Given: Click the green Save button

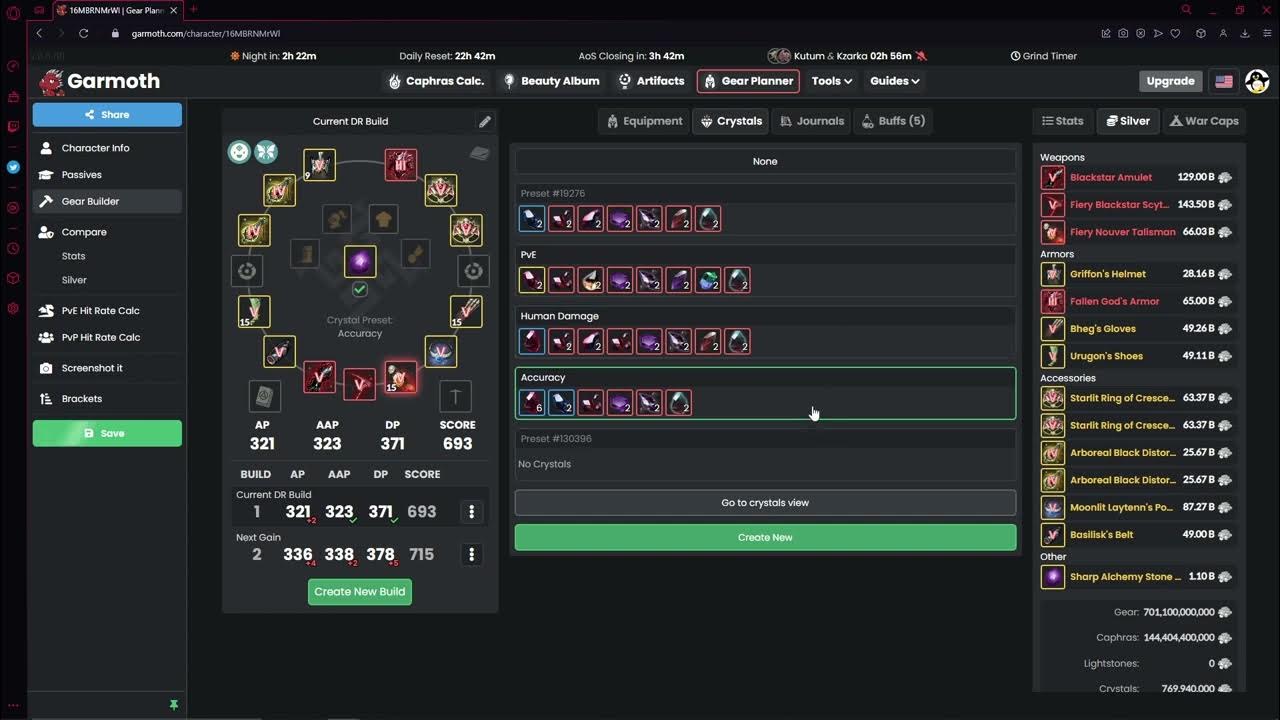Looking at the screenshot, I should [x=107, y=433].
